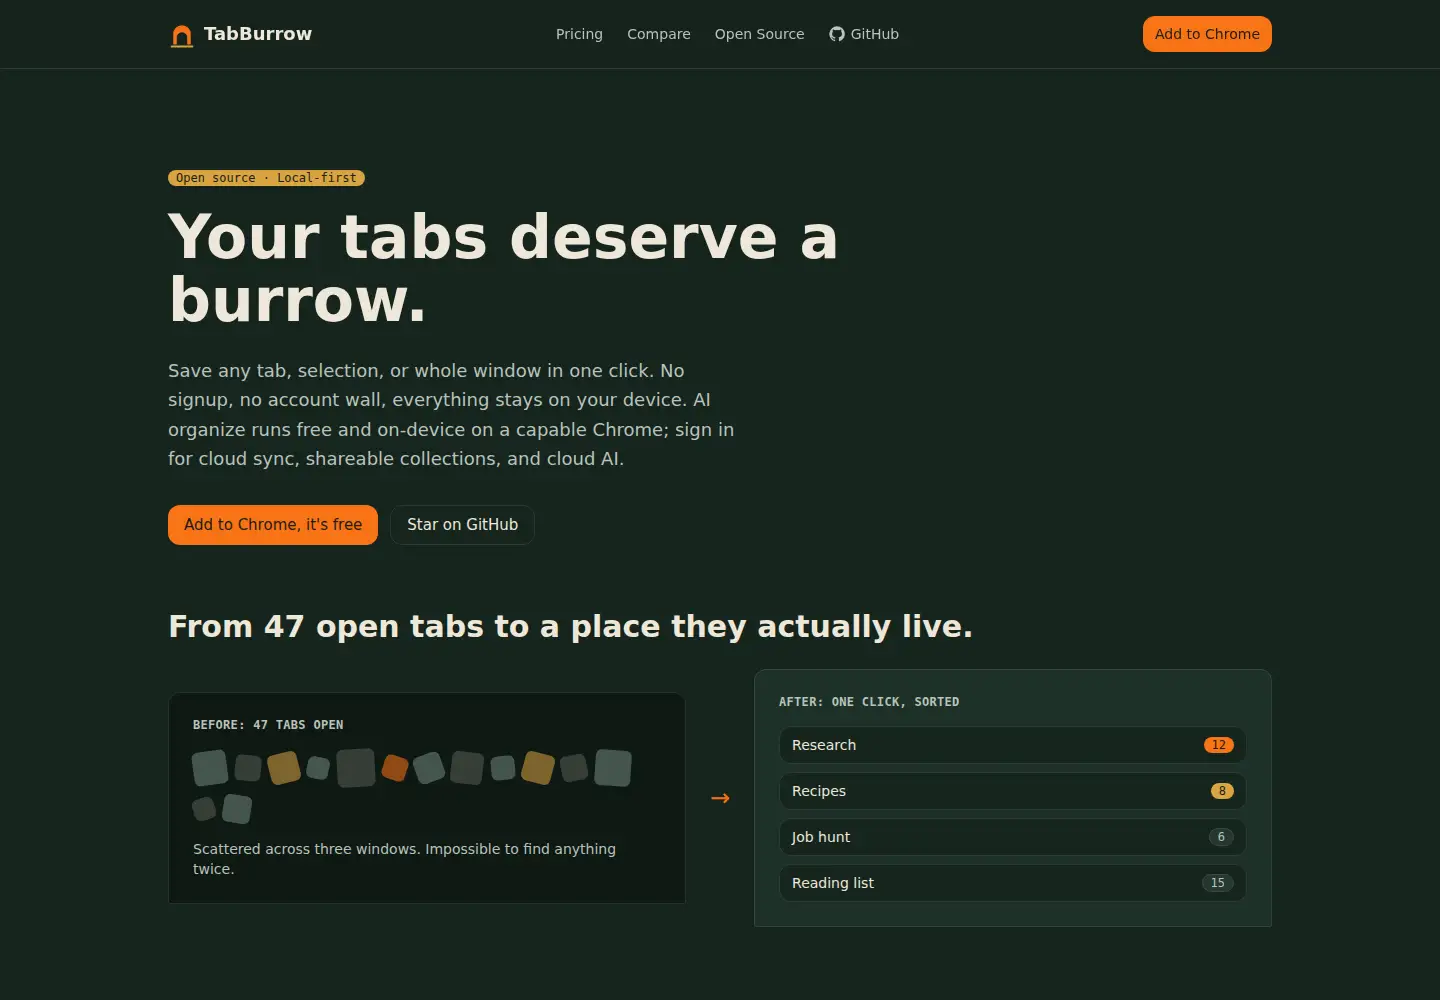Click the TabBurrow orange burrow logo icon
The height and width of the screenshot is (1000, 1440).
tap(181, 35)
